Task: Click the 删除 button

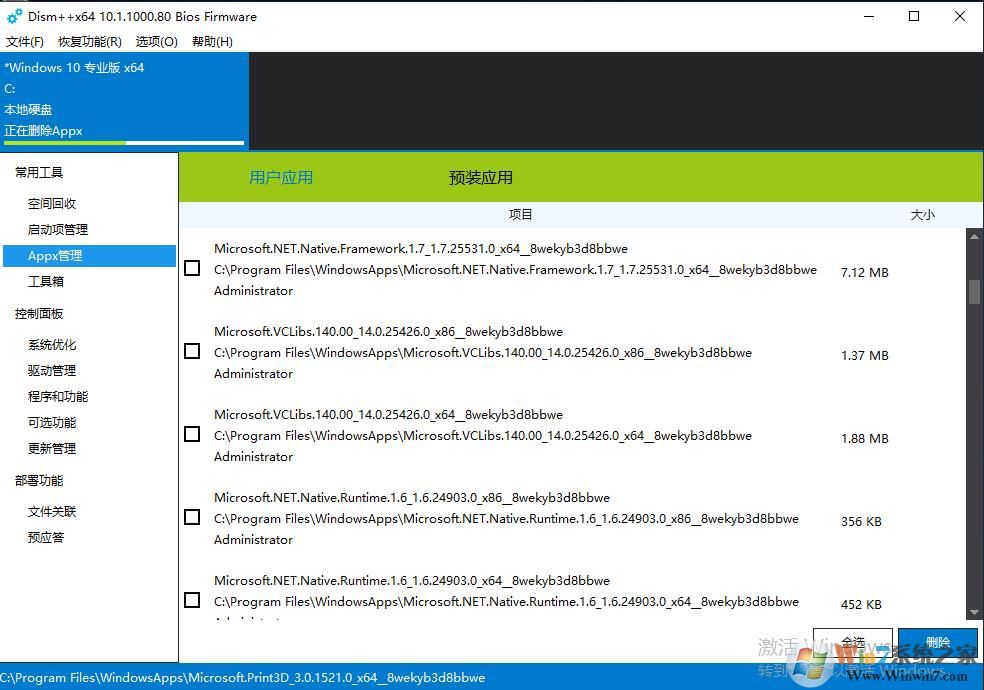Action: pyautogui.click(x=938, y=643)
